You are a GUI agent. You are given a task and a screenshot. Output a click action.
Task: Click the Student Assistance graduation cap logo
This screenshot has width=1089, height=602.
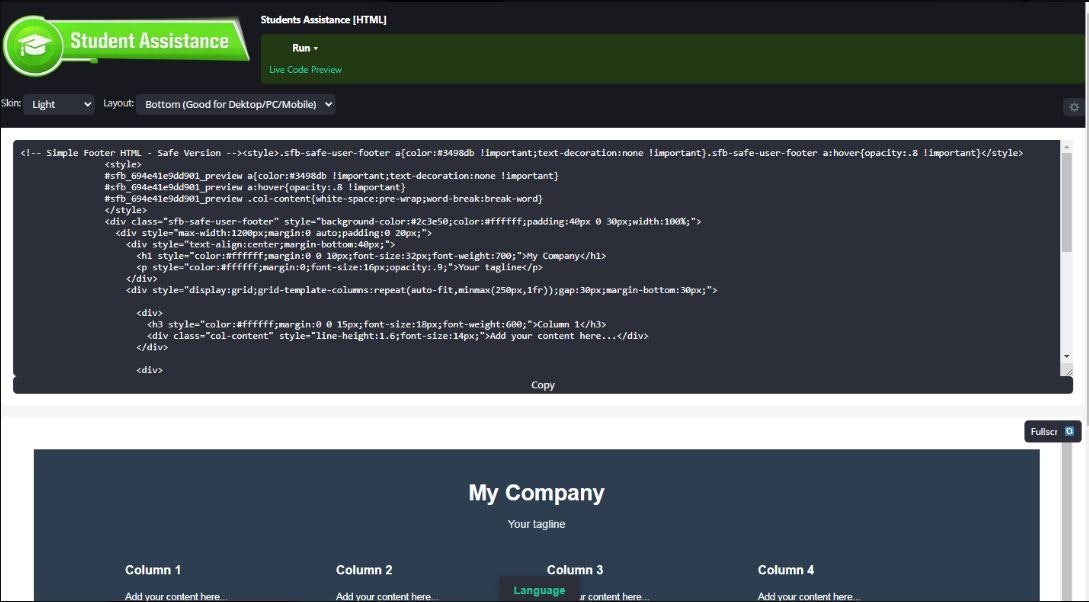click(x=33, y=44)
